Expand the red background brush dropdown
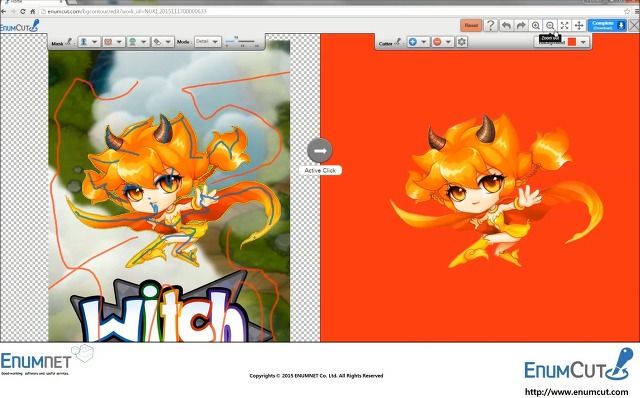The width and height of the screenshot is (640, 398). 119,42
